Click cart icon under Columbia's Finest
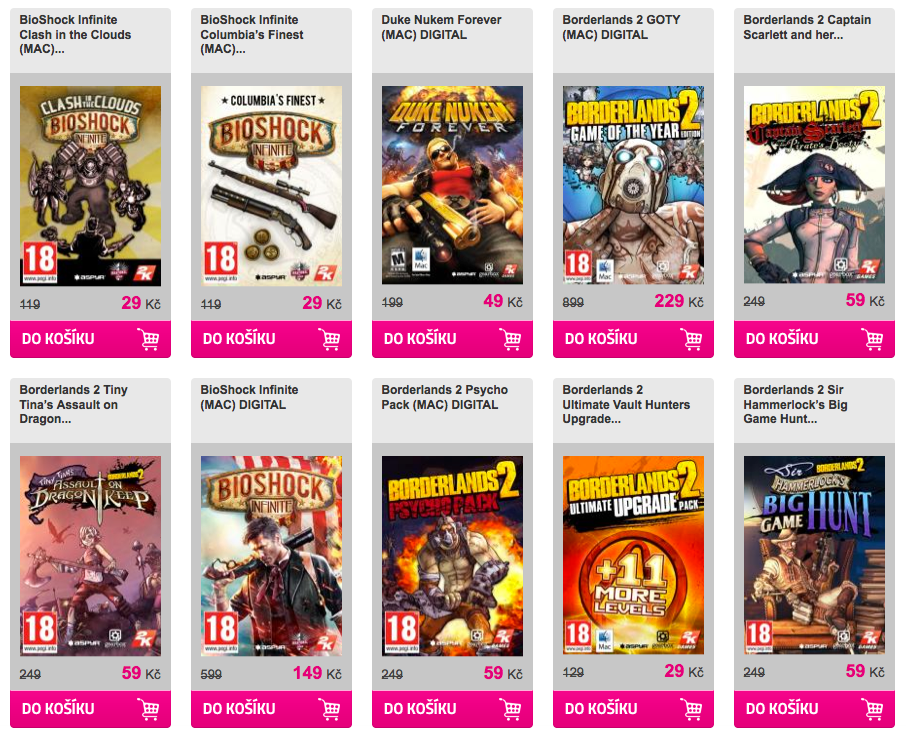906x742 pixels. 329,339
